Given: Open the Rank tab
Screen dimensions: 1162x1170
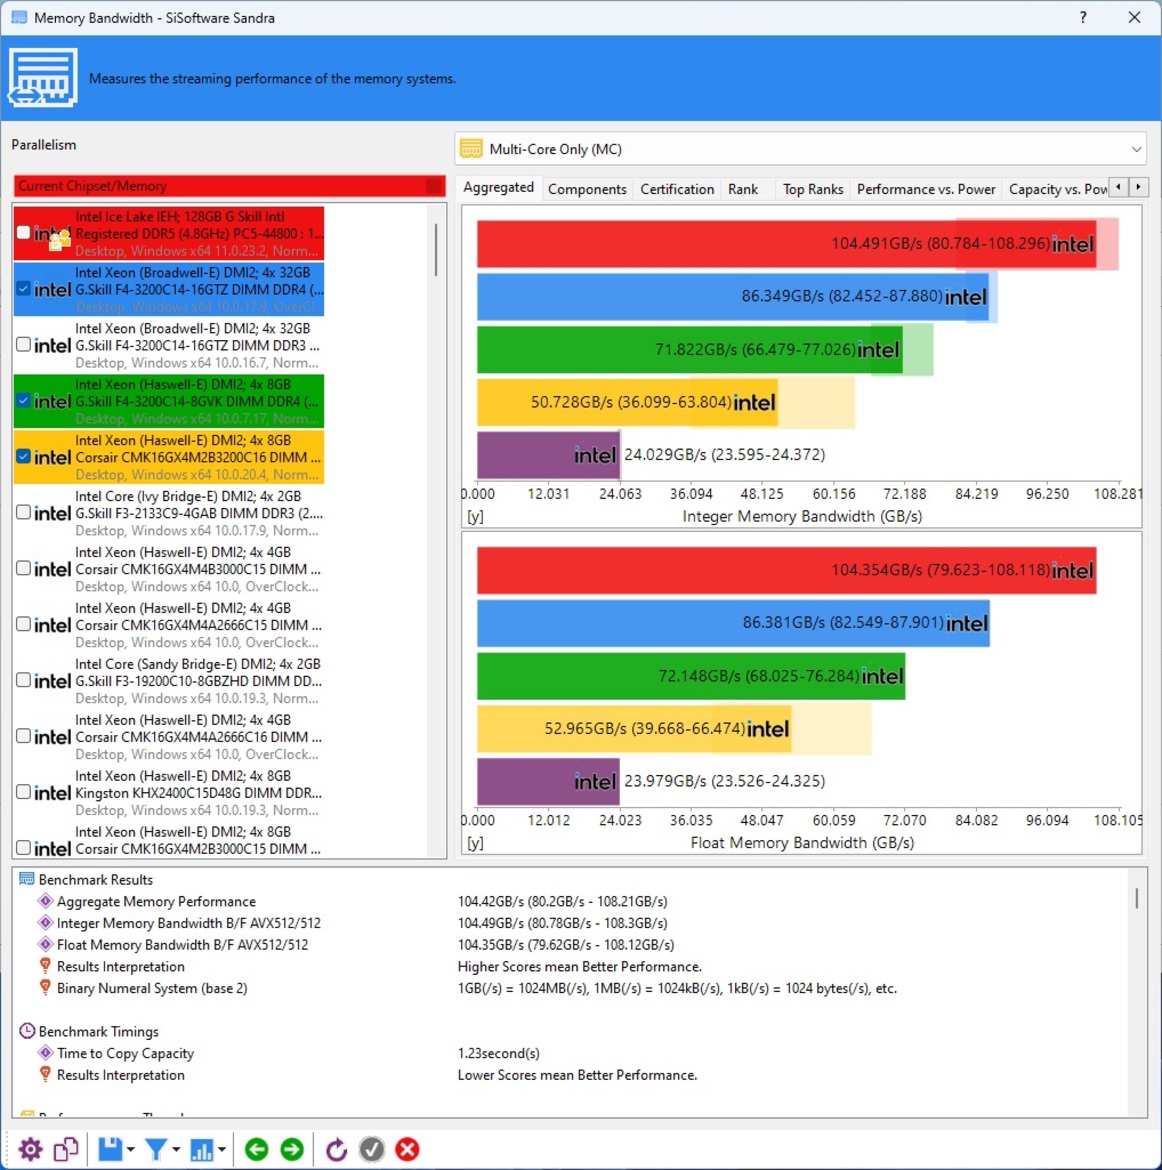Looking at the screenshot, I should [743, 189].
